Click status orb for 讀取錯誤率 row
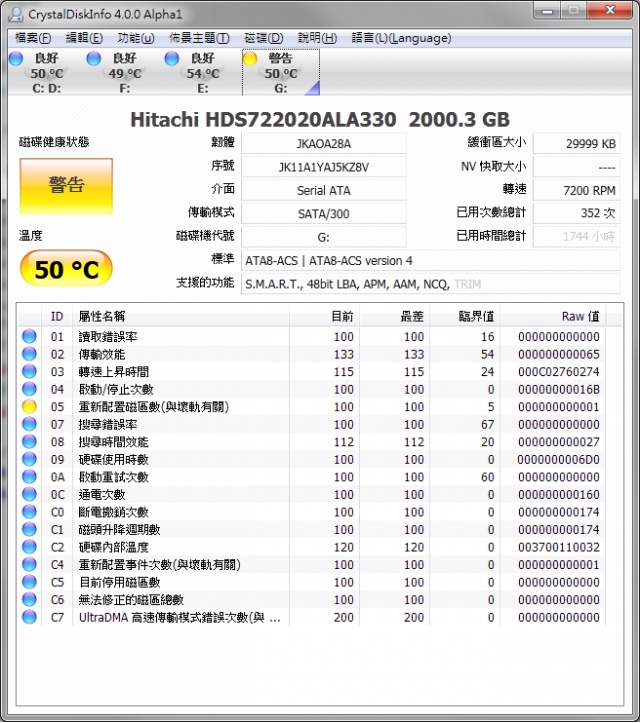Screen dimensions: 640x723 click(x=29, y=336)
